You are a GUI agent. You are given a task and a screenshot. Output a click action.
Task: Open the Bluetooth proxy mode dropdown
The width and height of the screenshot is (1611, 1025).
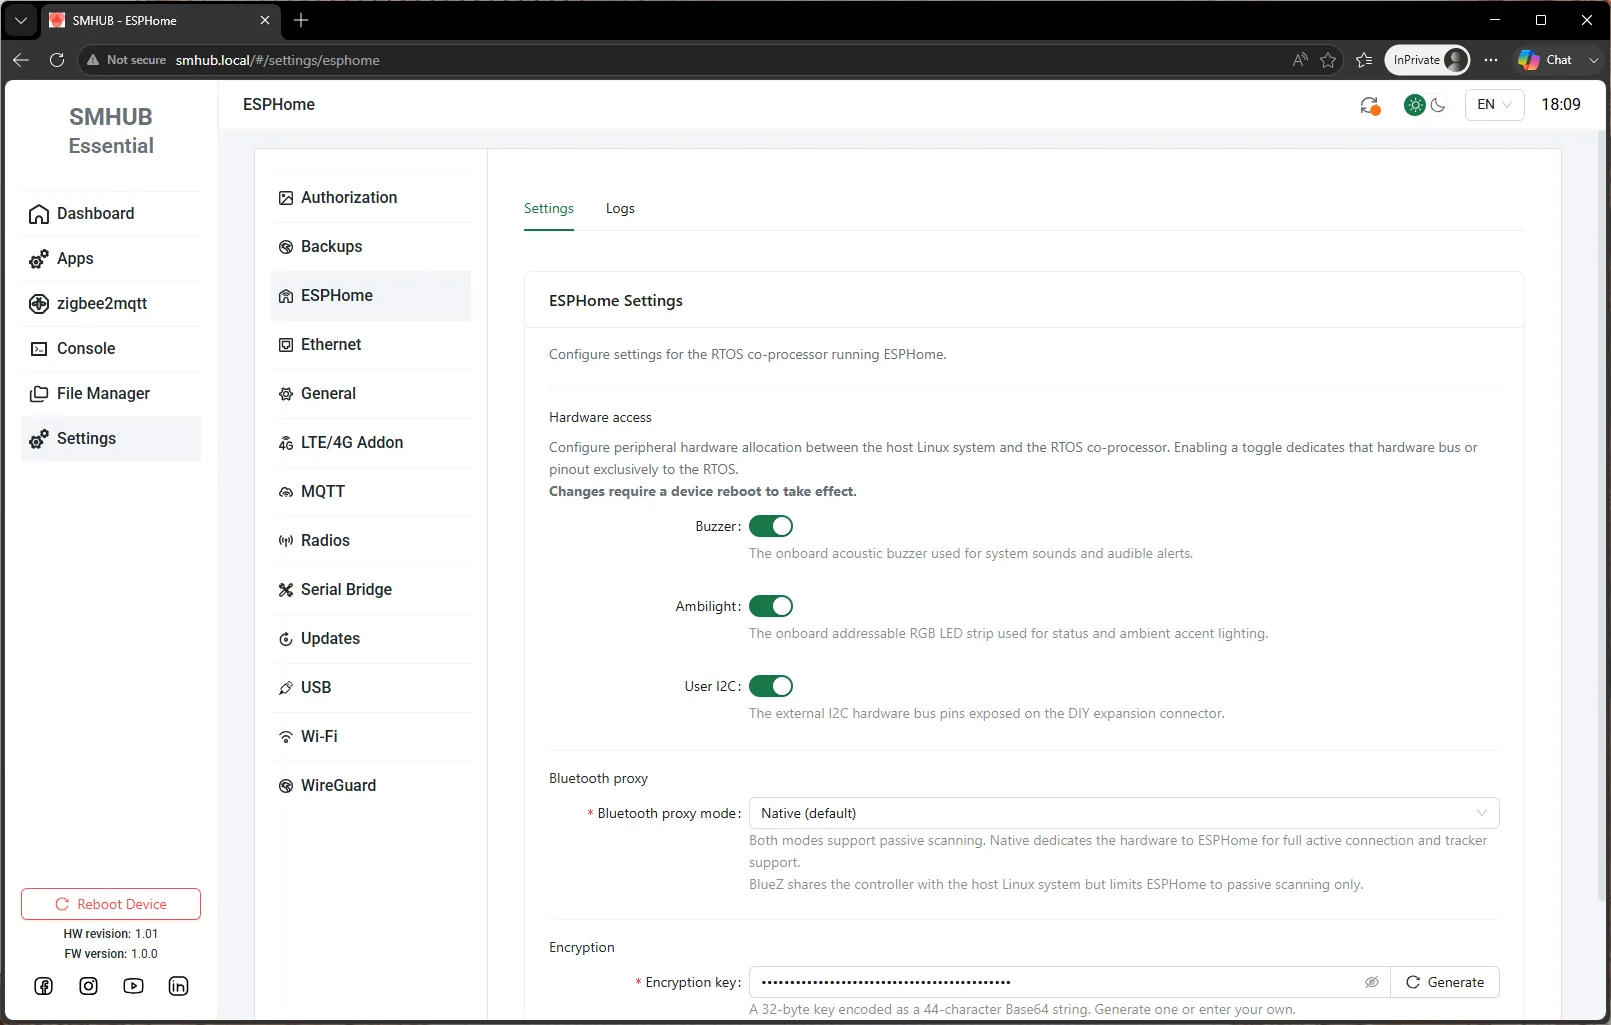tap(1124, 813)
